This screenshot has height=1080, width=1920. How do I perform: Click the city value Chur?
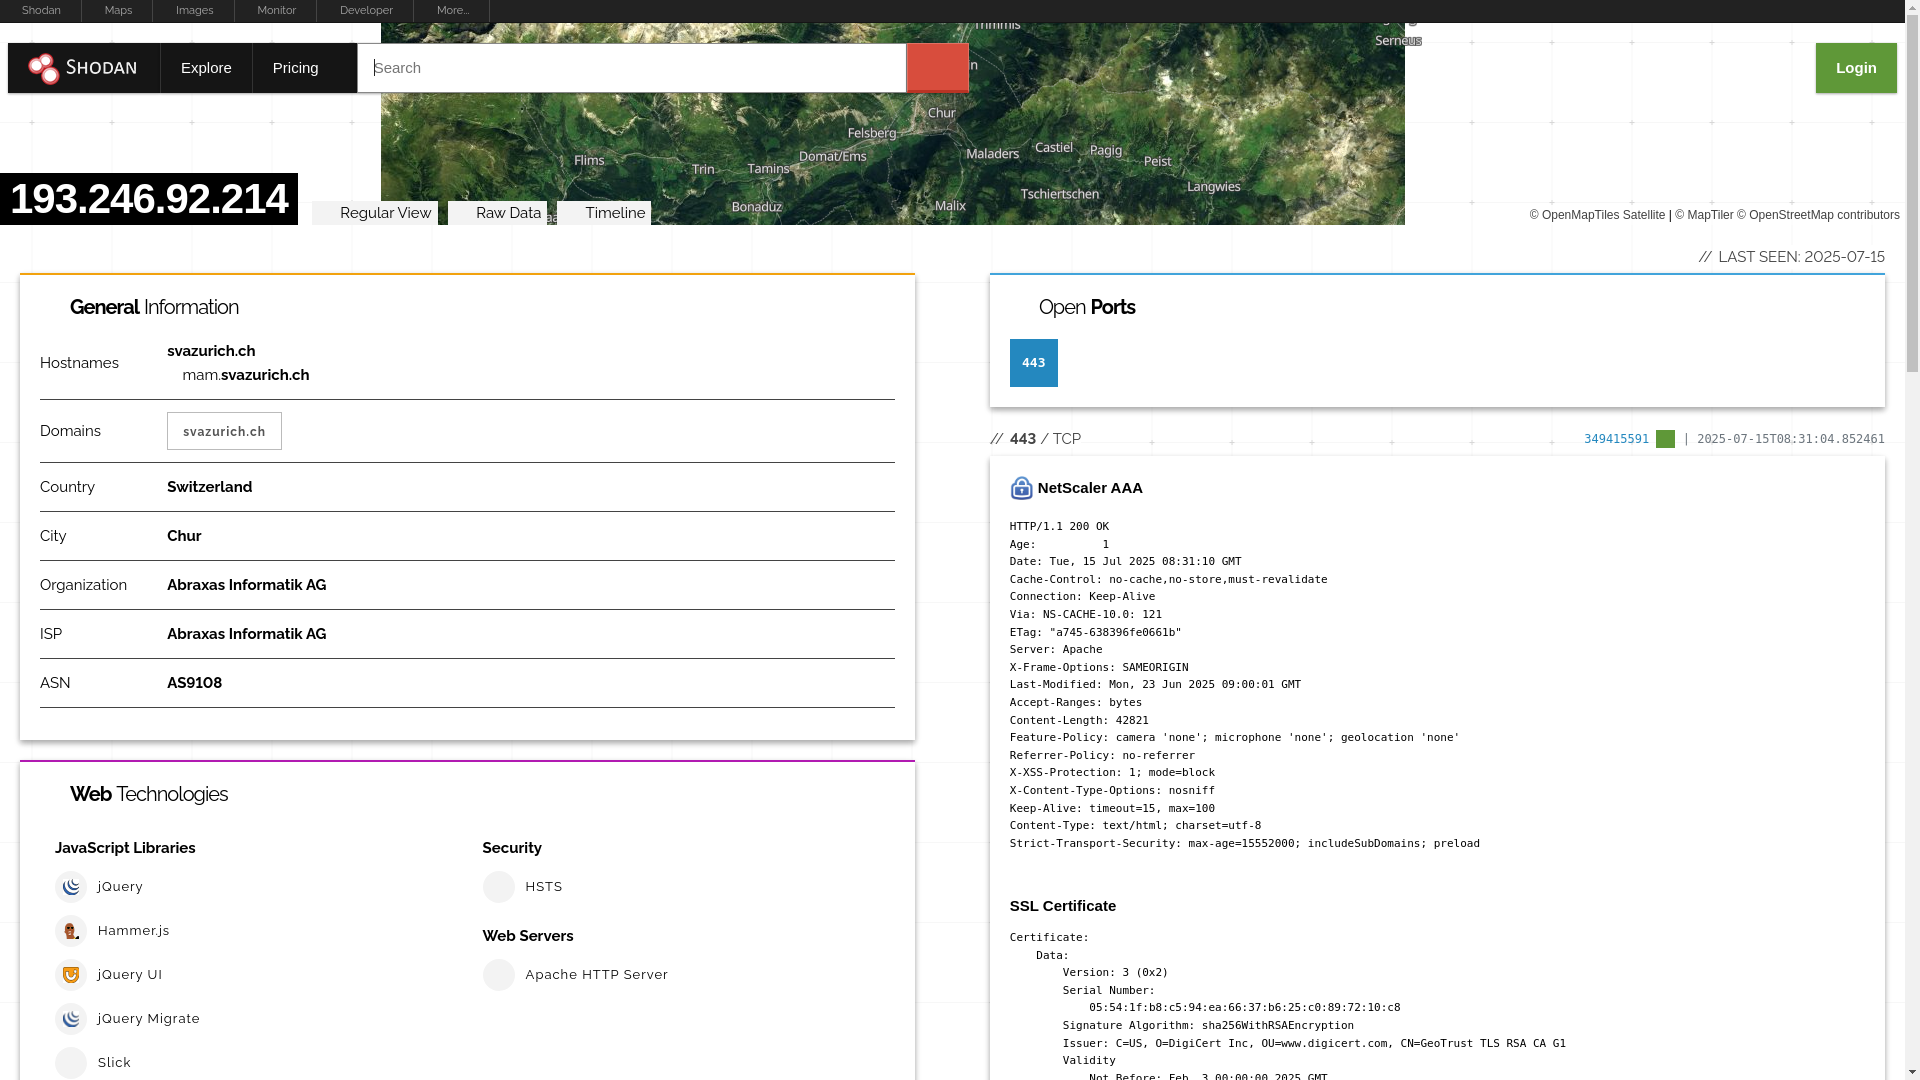coord(184,536)
